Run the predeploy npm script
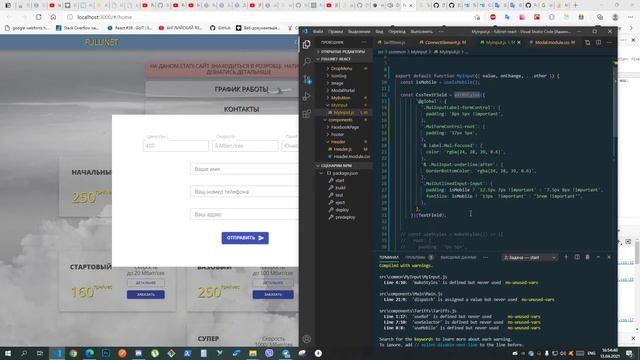Image resolution: width=640 pixels, height=360 pixels. pyautogui.click(x=345, y=217)
